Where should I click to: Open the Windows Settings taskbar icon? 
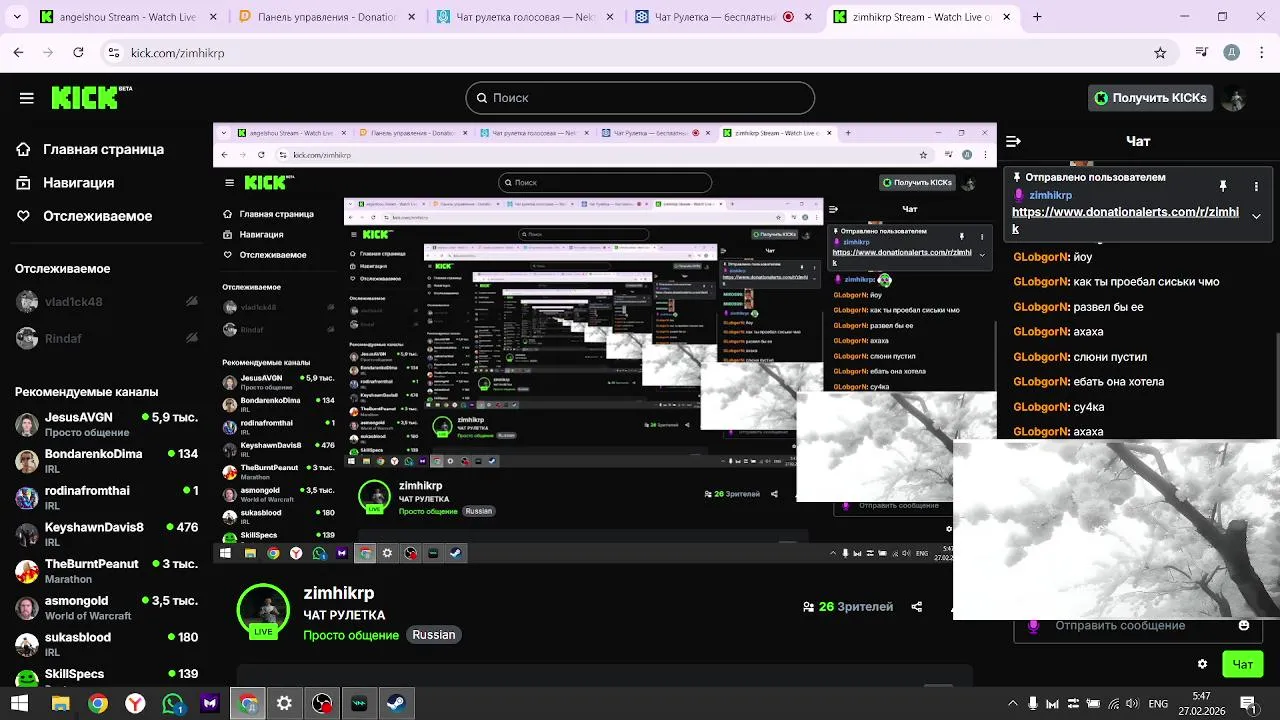[284, 704]
